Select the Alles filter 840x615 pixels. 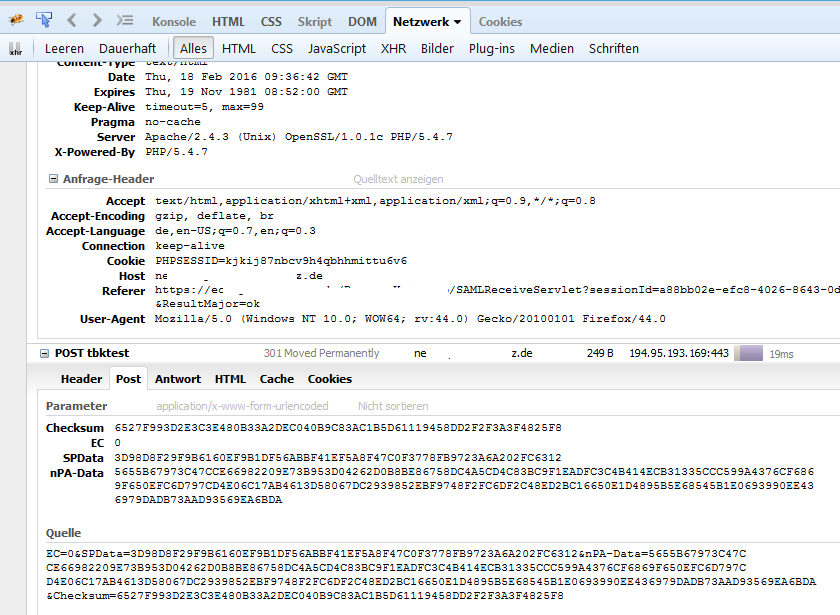193,48
